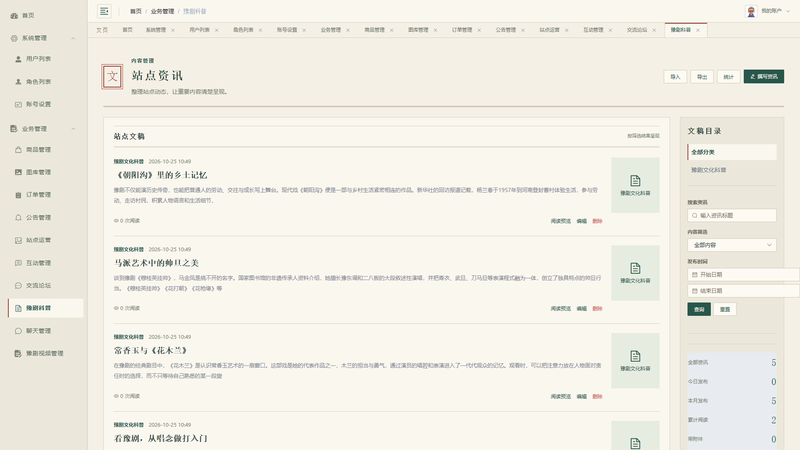Click the 查询 button
The height and width of the screenshot is (450, 800).
(x=699, y=309)
